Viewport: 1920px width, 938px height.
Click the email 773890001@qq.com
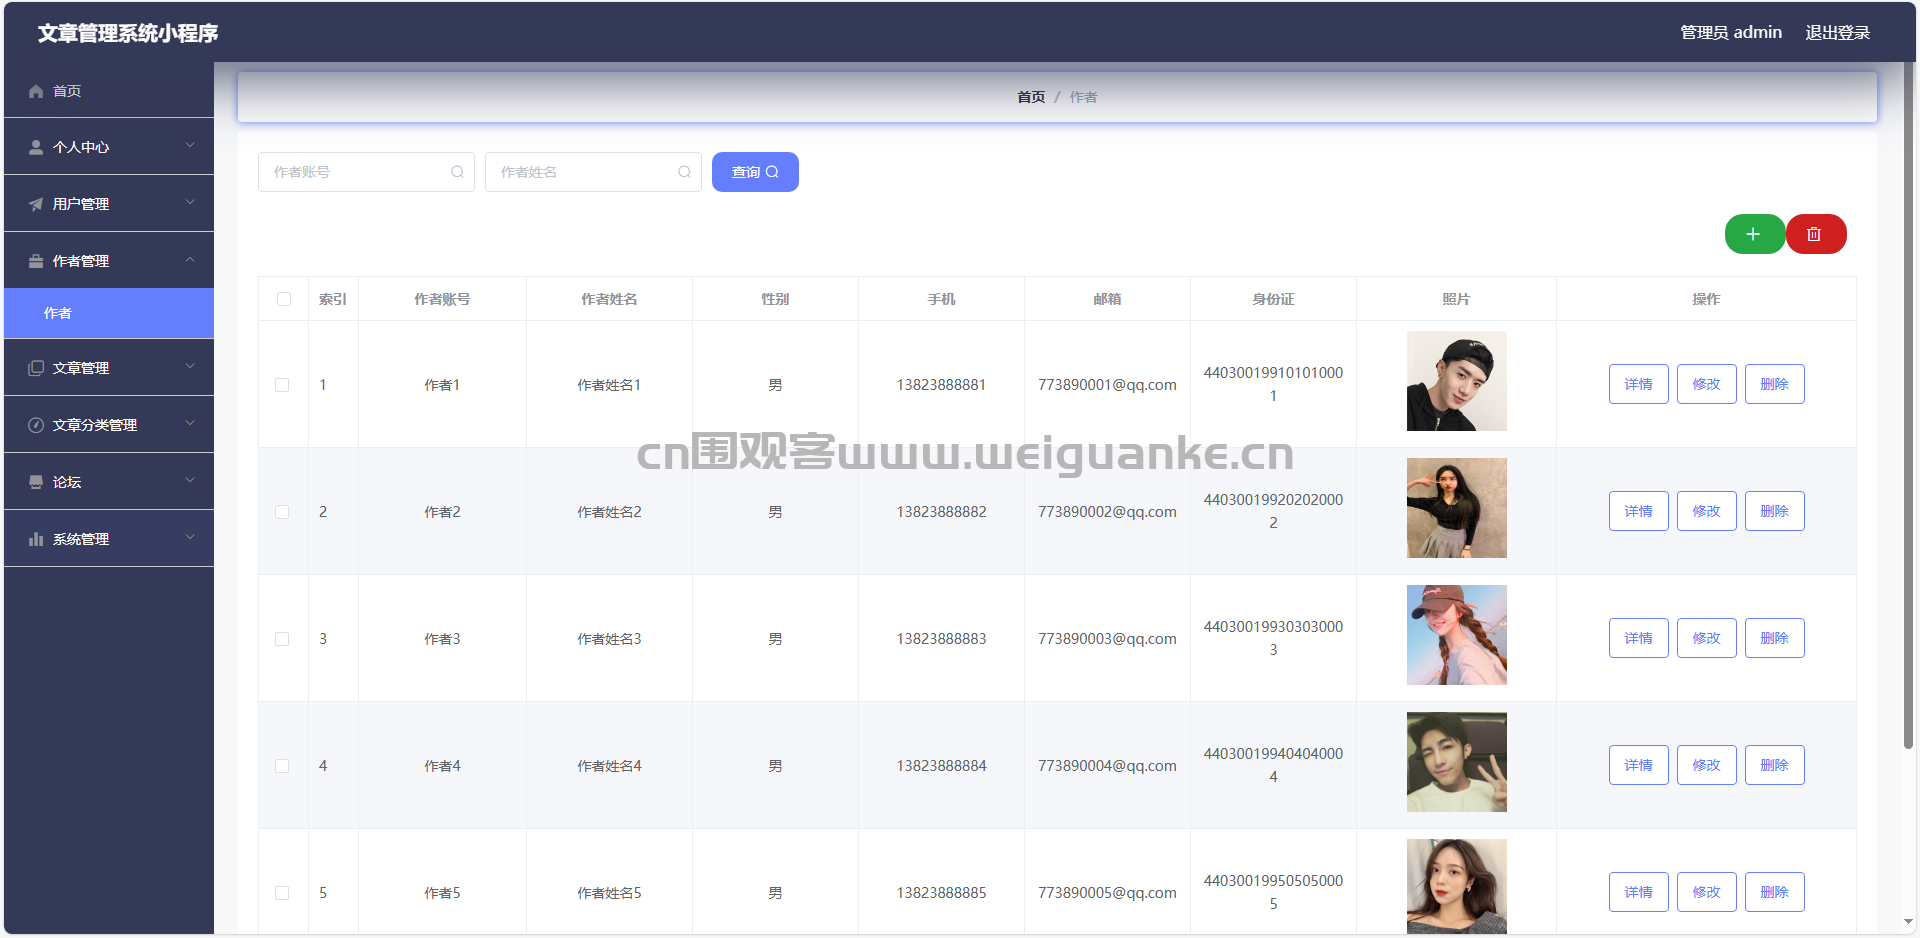click(1107, 385)
